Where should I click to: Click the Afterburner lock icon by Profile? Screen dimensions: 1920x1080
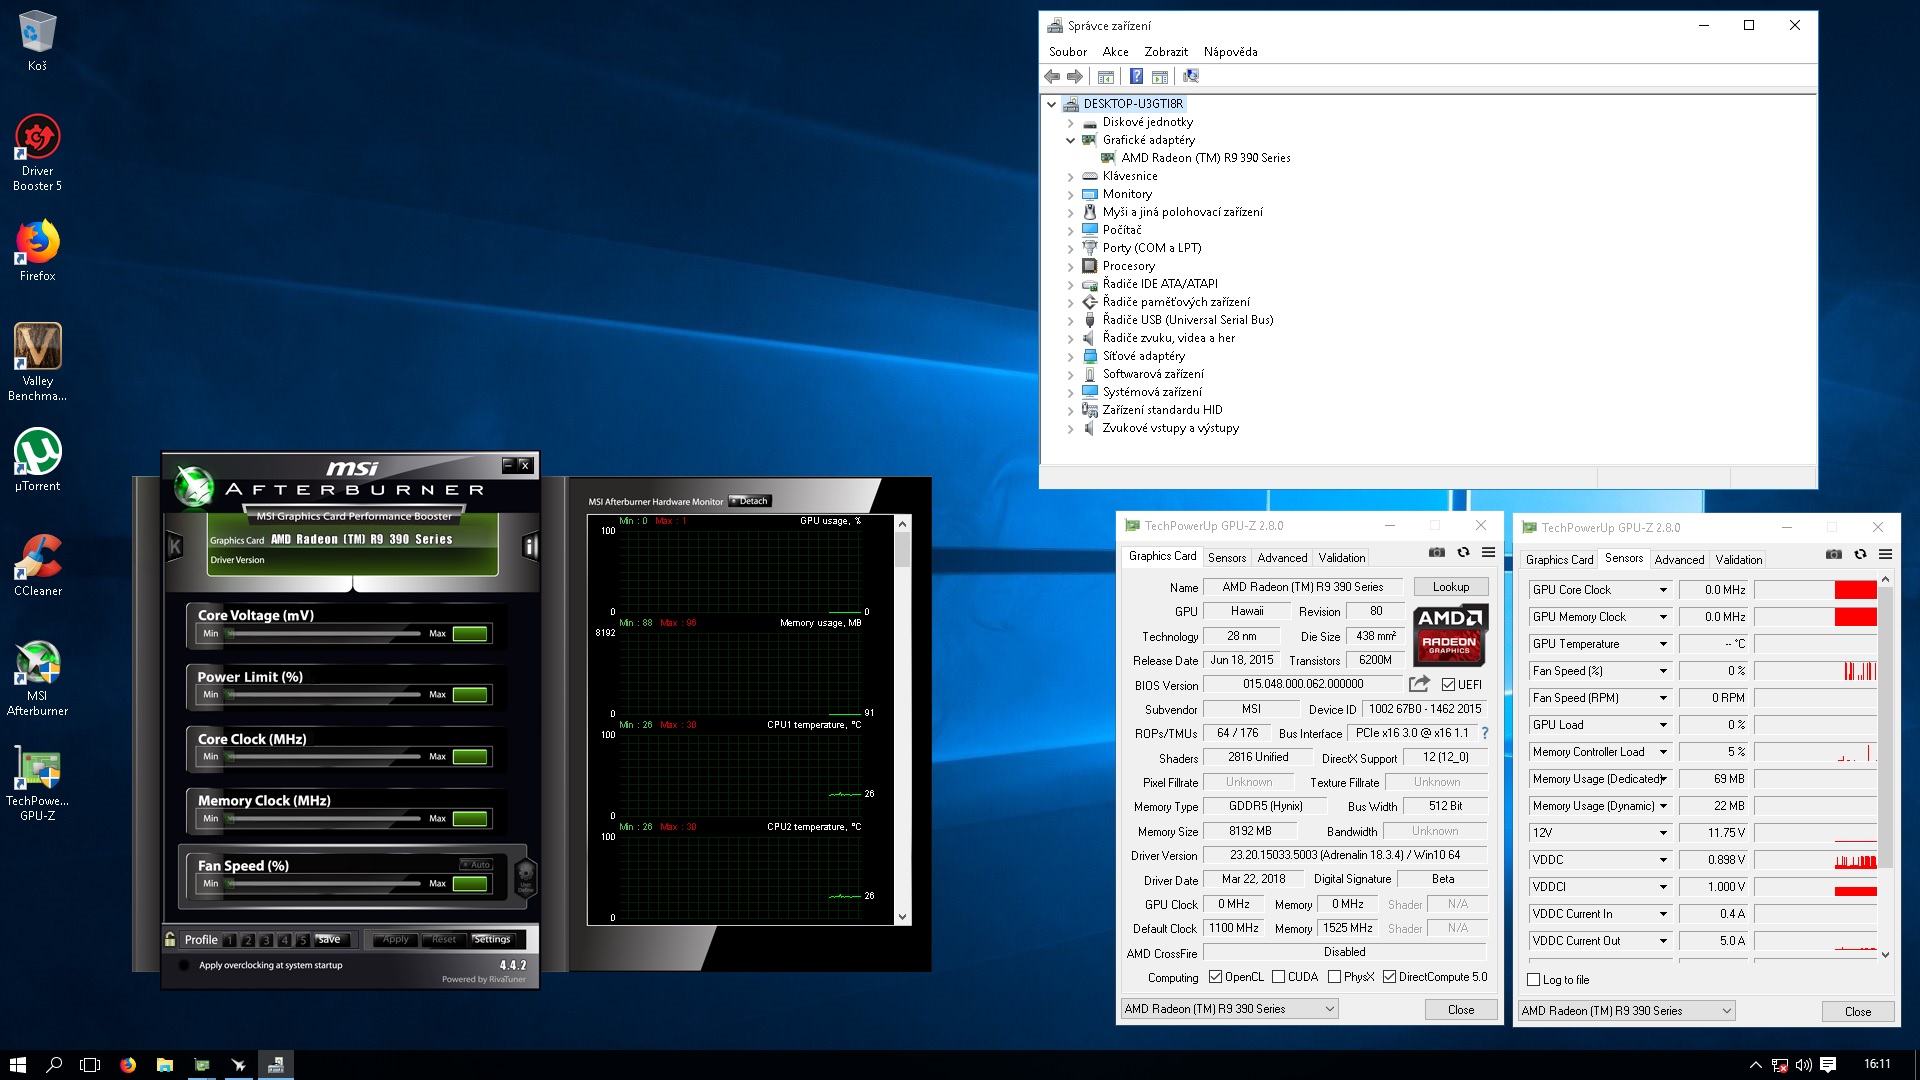pyautogui.click(x=170, y=939)
